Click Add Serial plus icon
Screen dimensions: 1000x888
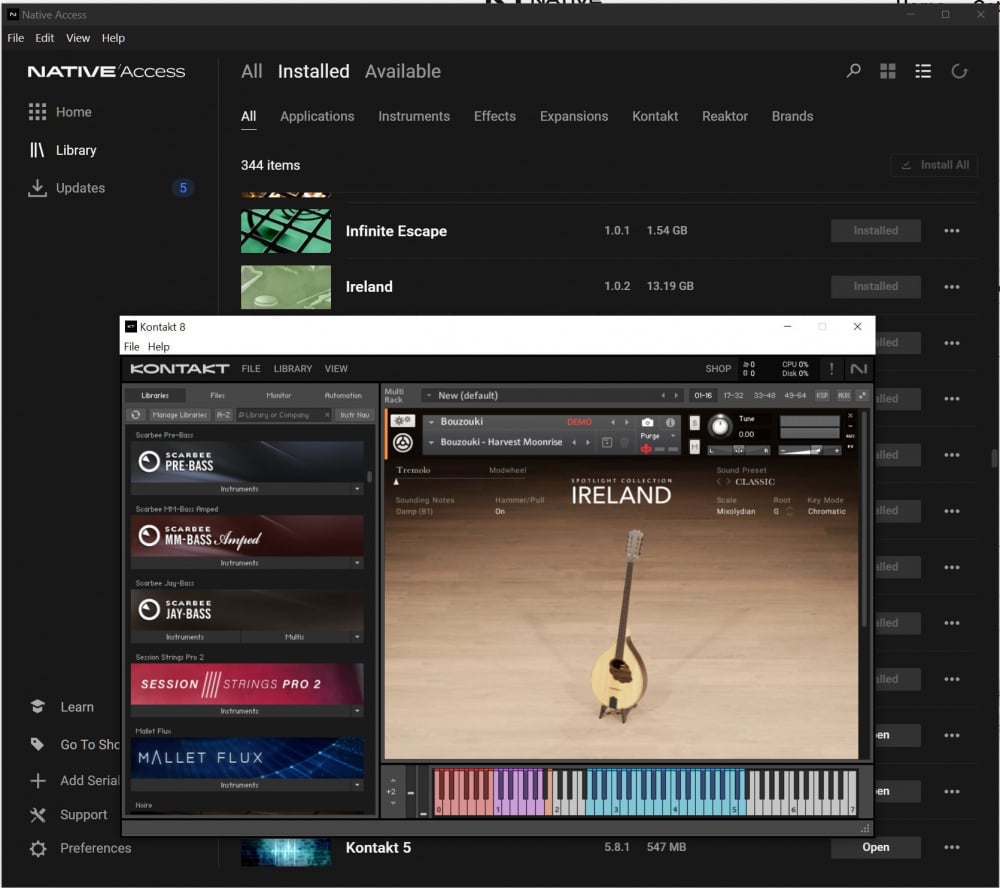tap(38, 780)
